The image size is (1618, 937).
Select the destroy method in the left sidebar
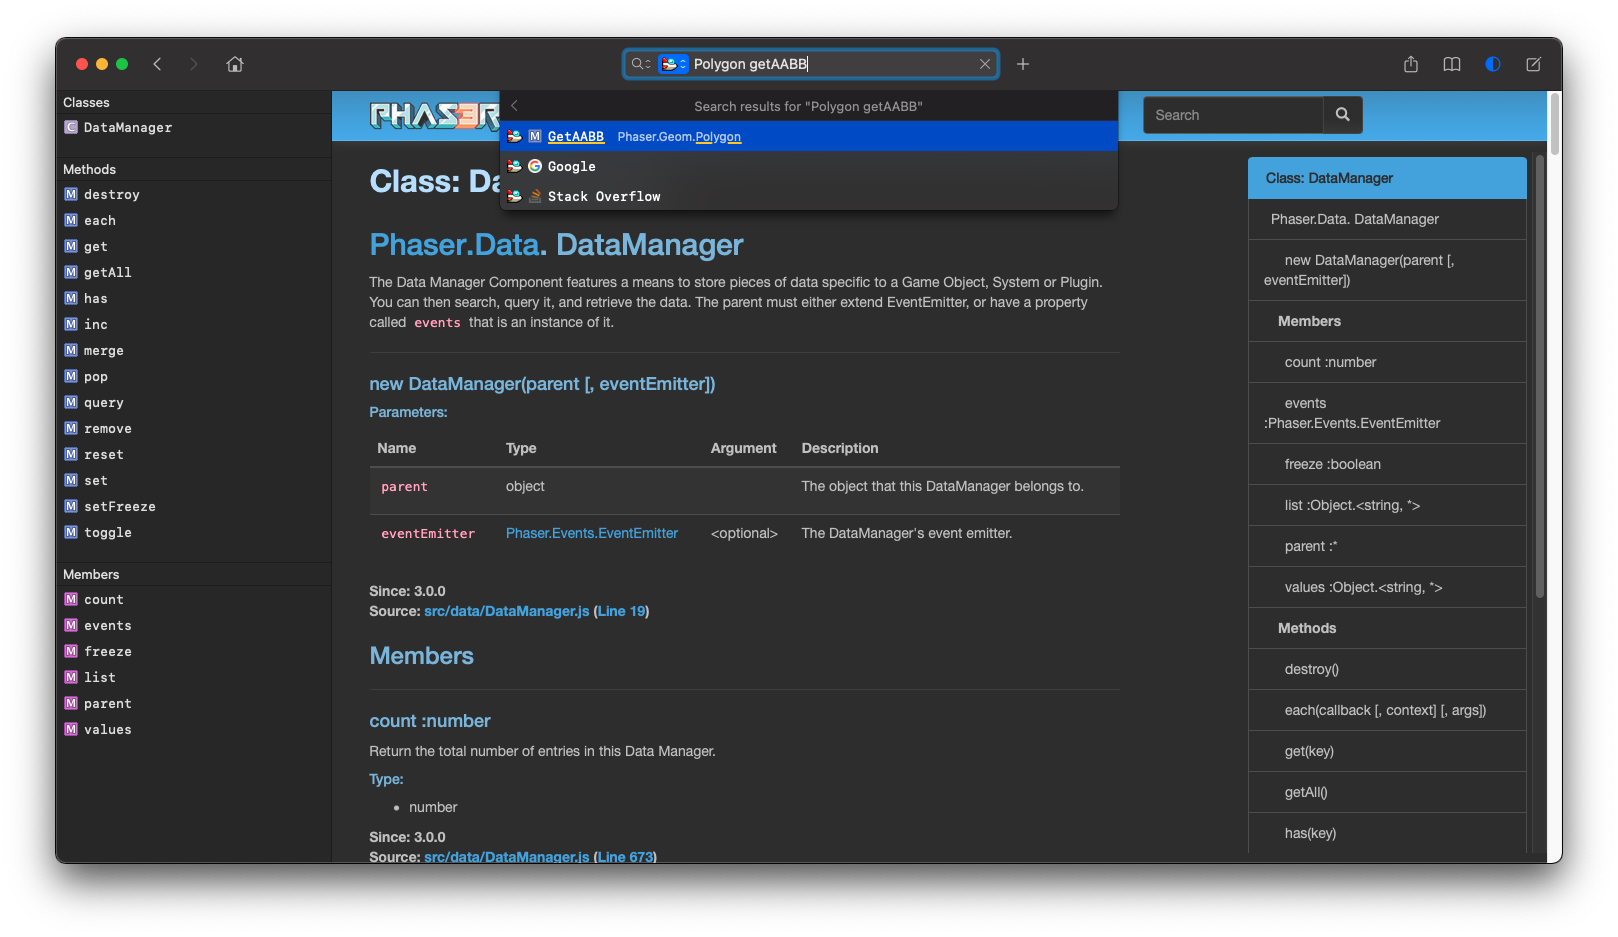click(112, 194)
